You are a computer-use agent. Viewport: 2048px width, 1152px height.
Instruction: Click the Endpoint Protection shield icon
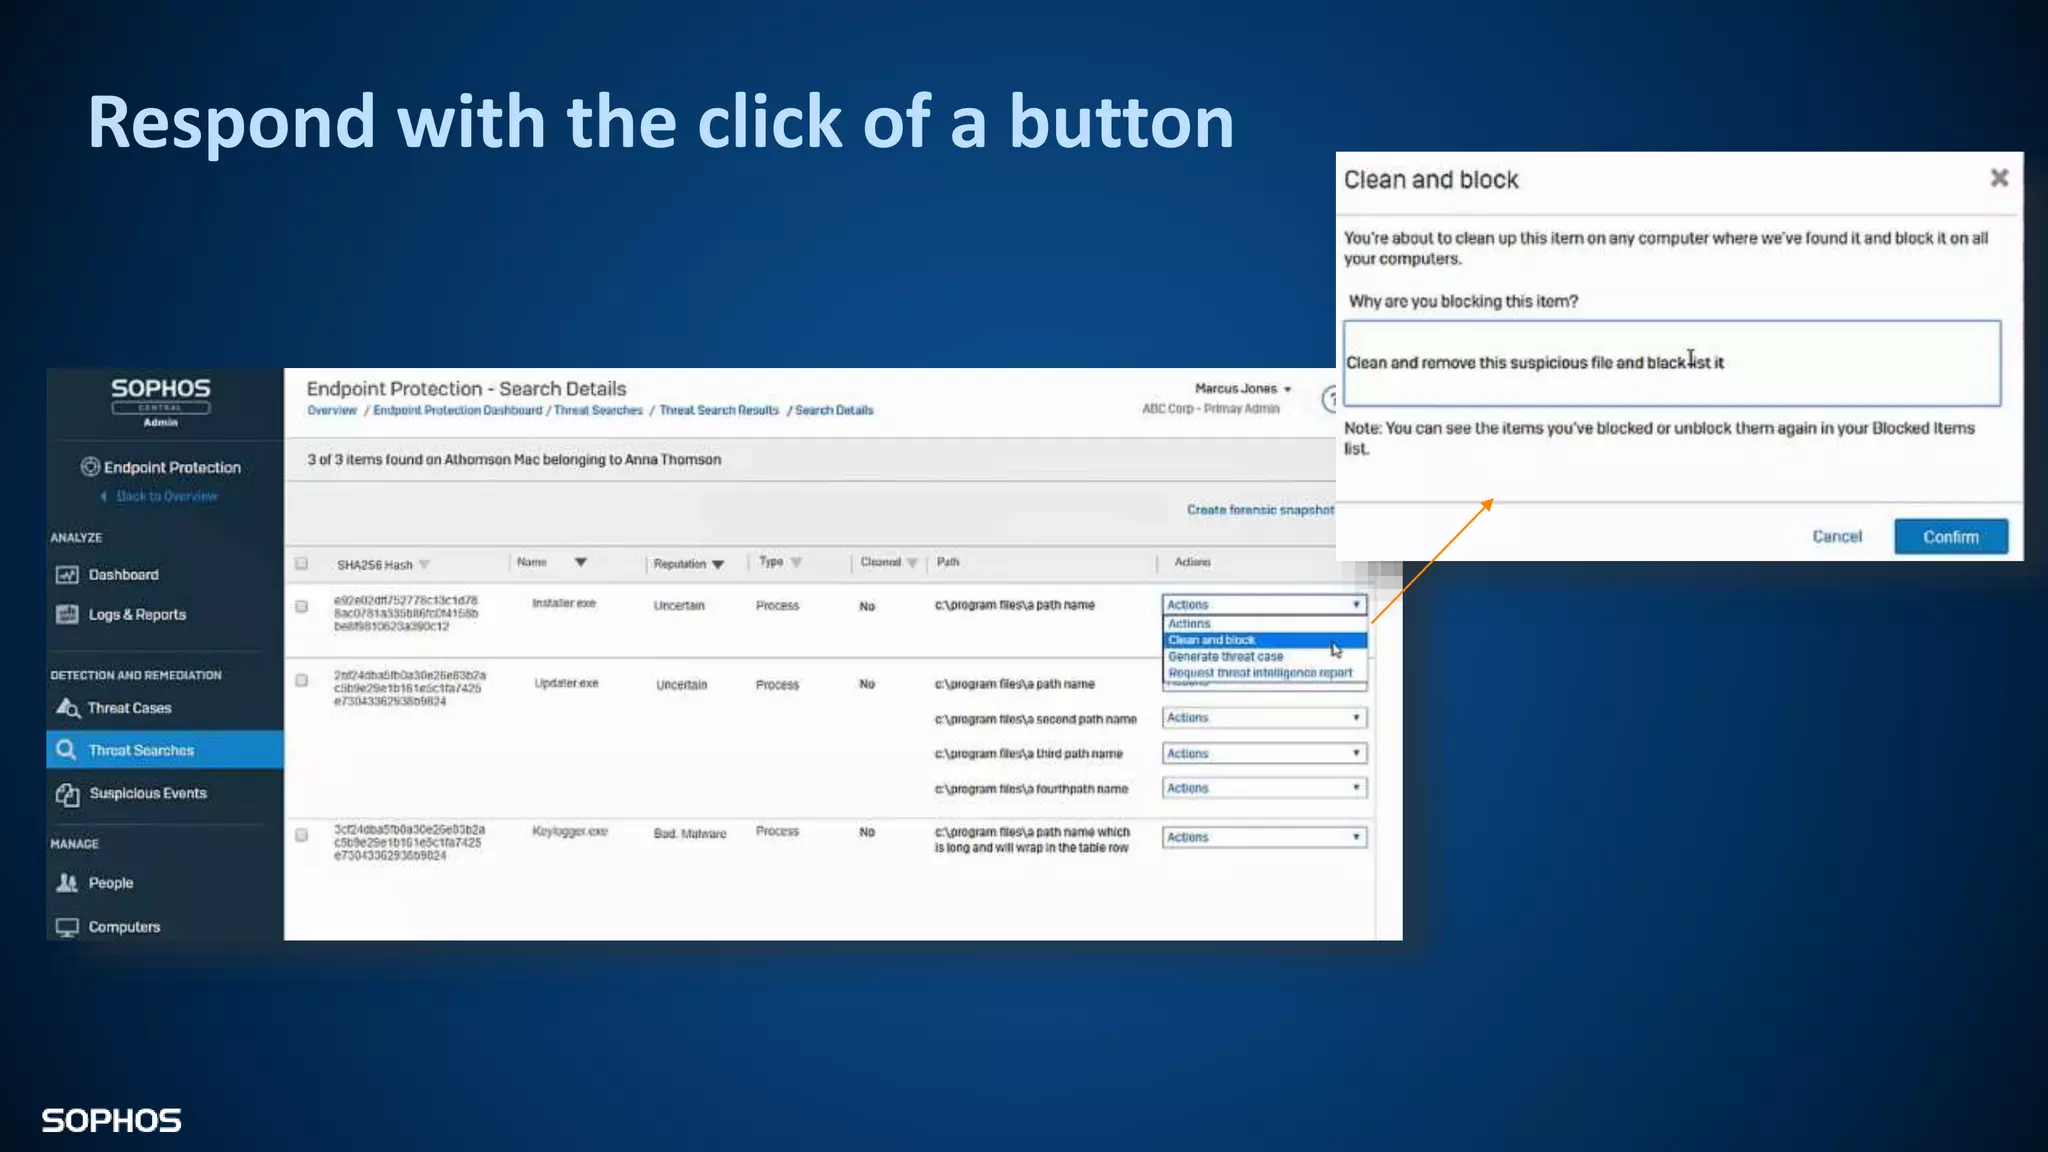(90, 467)
